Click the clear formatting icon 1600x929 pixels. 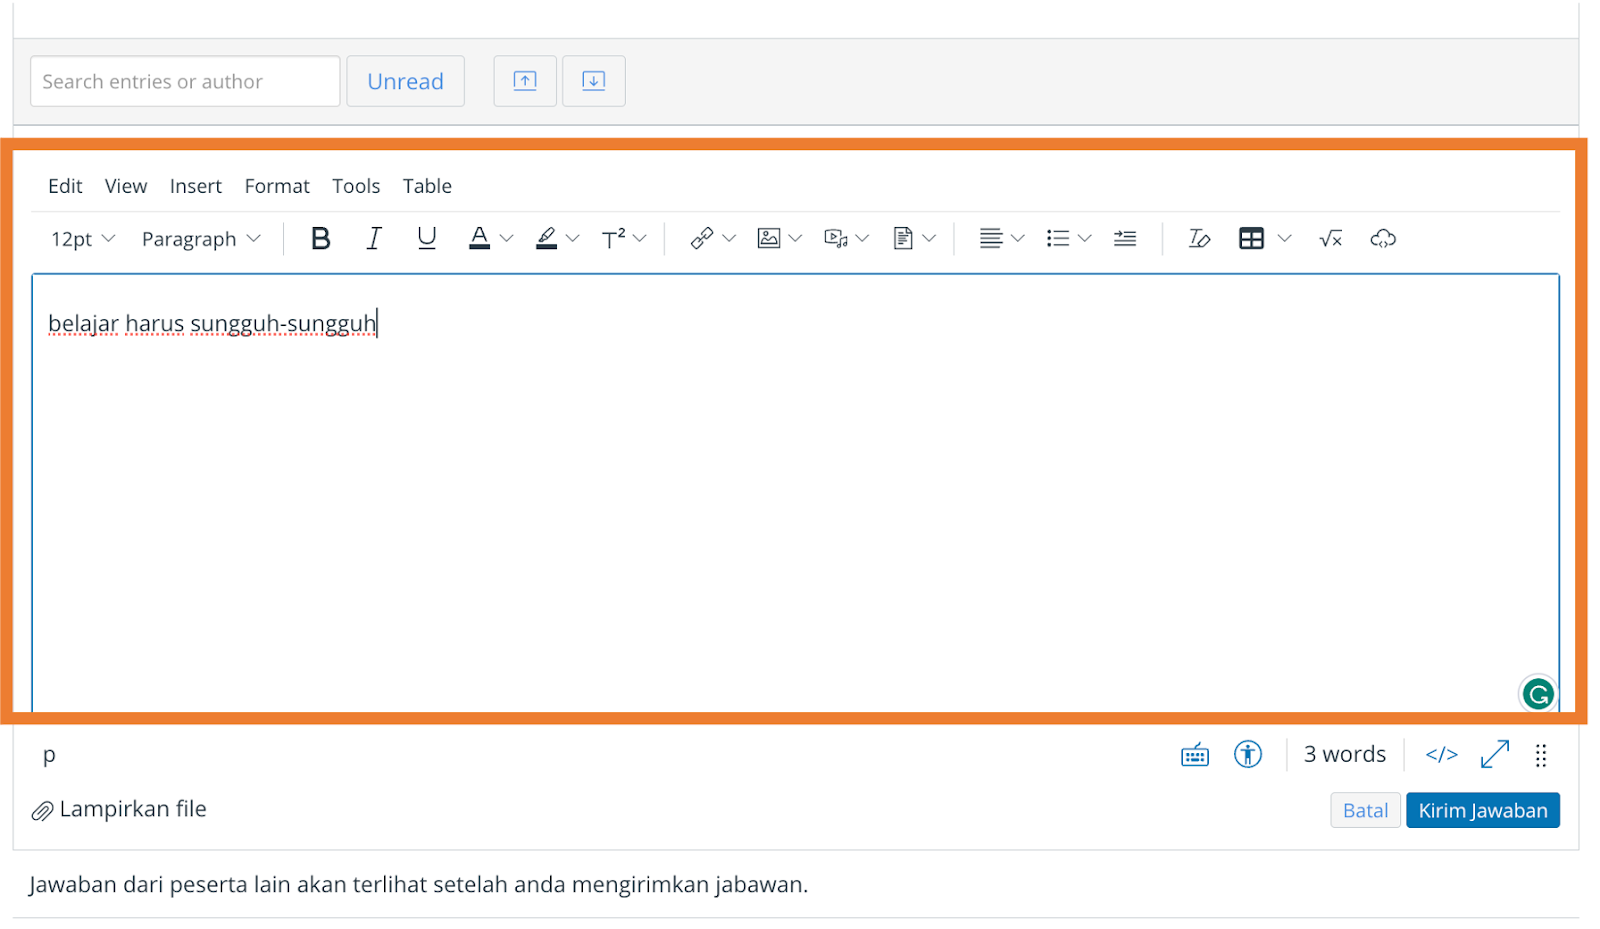tap(1198, 238)
